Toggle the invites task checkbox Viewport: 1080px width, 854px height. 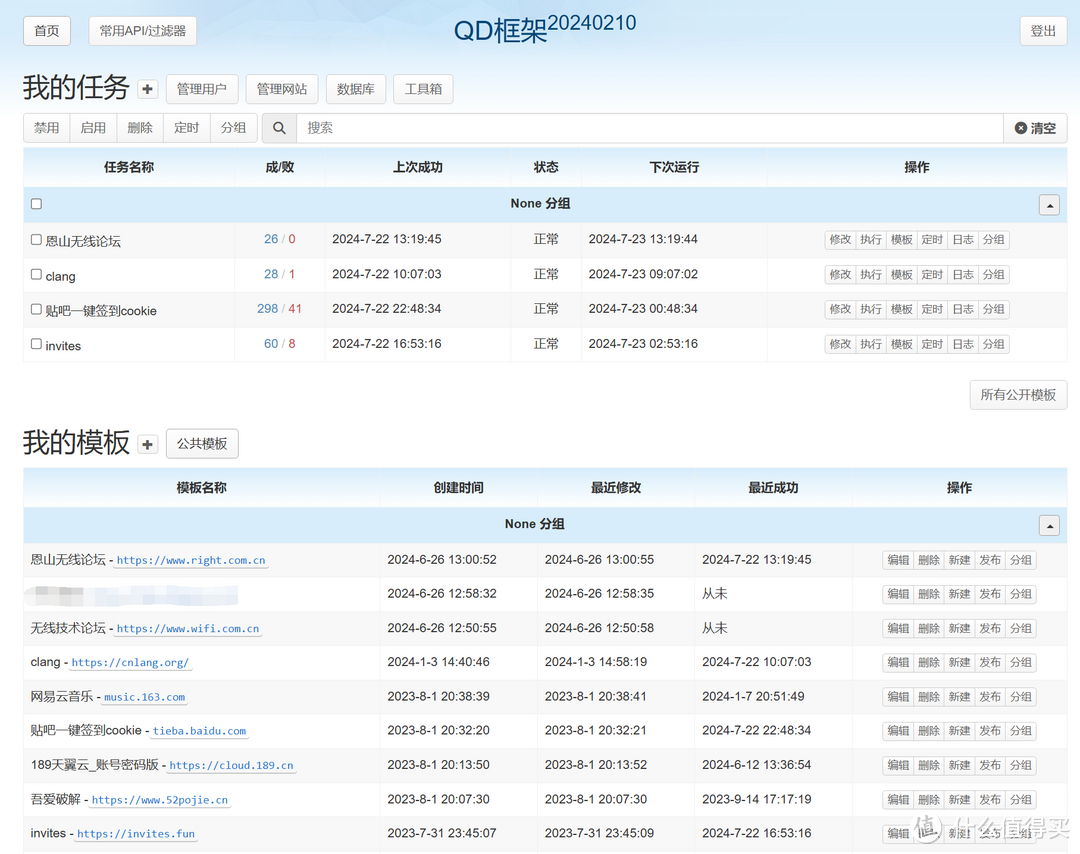tap(36, 344)
